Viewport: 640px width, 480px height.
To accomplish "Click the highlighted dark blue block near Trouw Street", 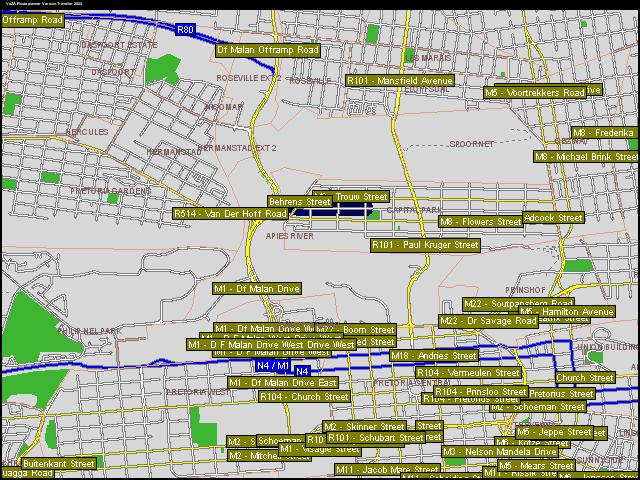I will [x=332, y=210].
